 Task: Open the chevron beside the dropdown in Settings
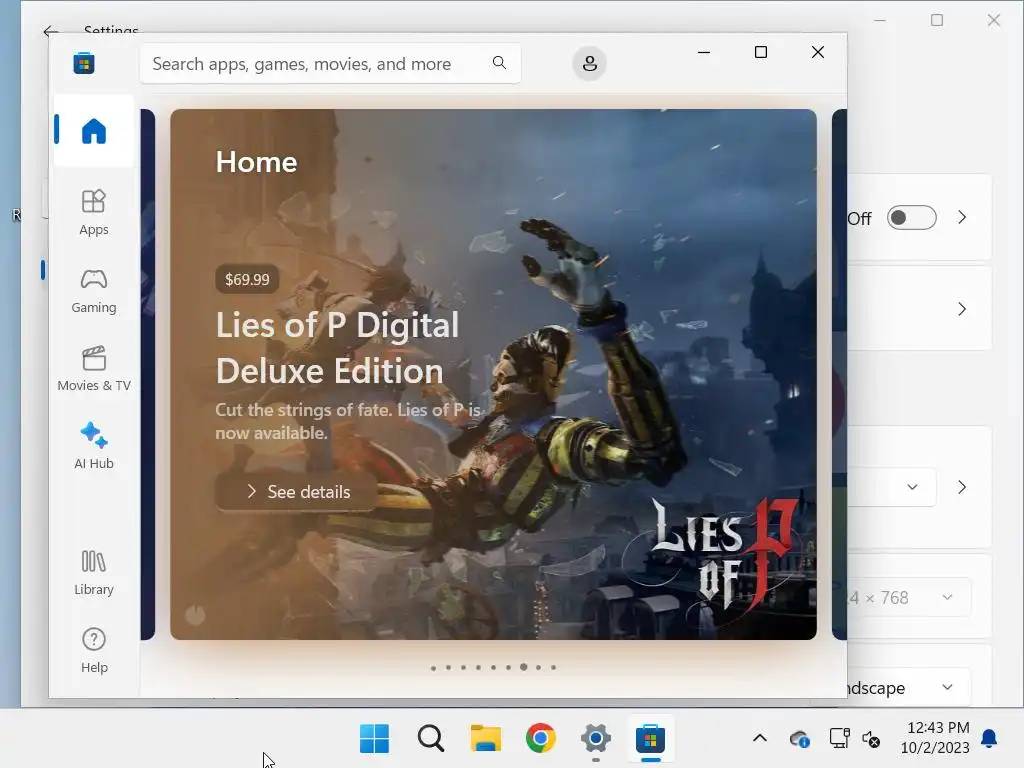(962, 487)
